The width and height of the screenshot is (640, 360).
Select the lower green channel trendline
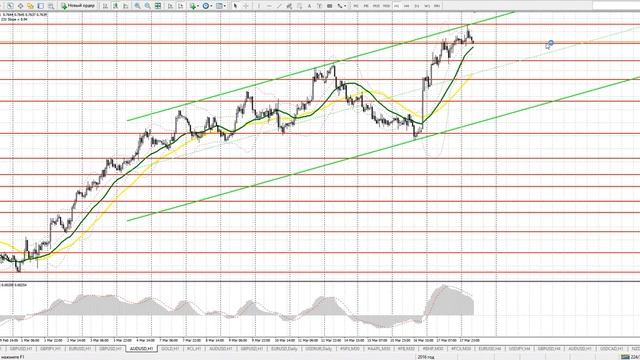click(x=383, y=149)
